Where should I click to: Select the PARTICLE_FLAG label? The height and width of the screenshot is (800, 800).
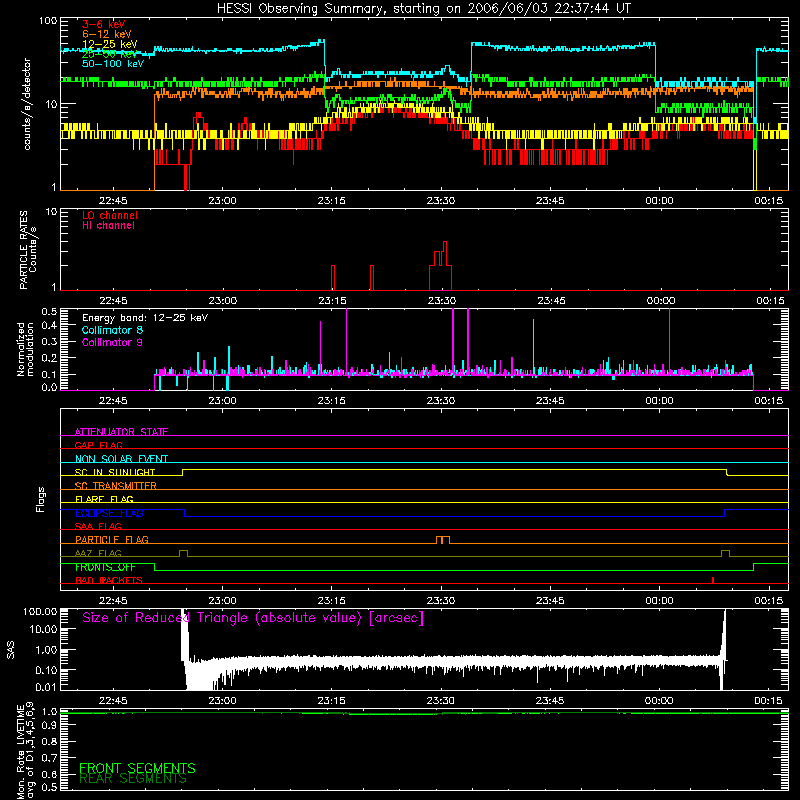coord(112,539)
